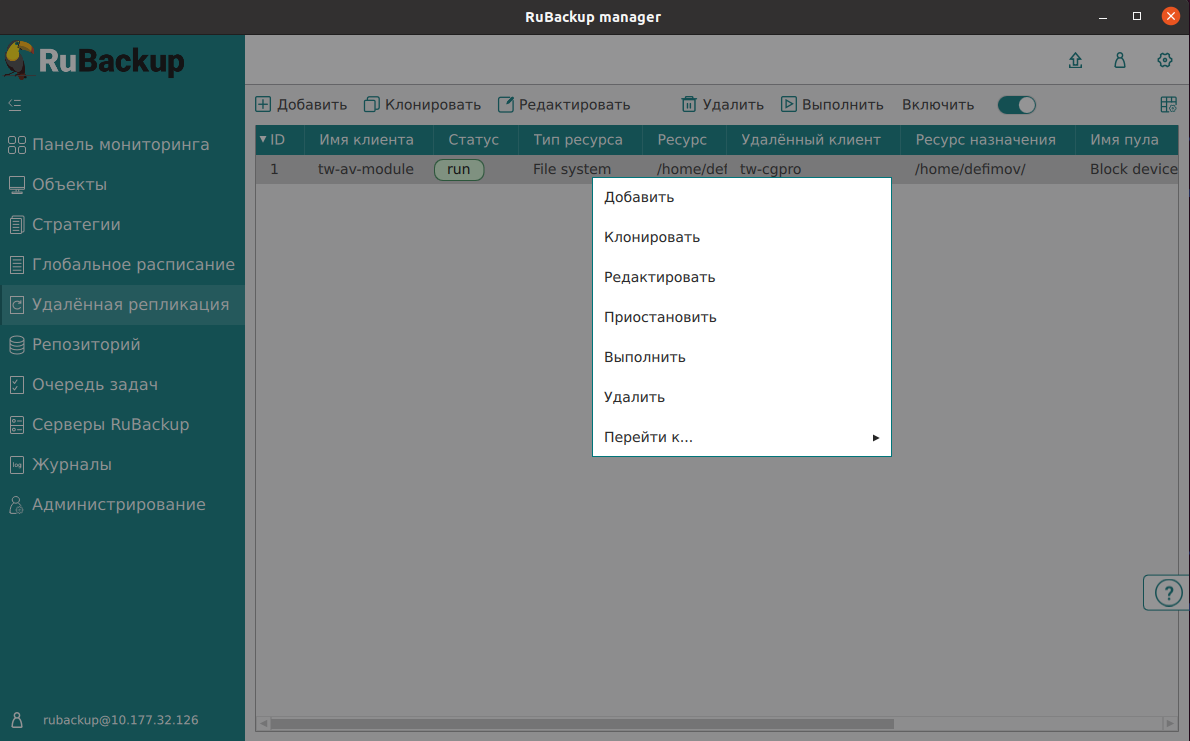Image resolution: width=1190 pixels, height=741 pixels.
Task: Click the run status badge in row 1
Action: 458,170
